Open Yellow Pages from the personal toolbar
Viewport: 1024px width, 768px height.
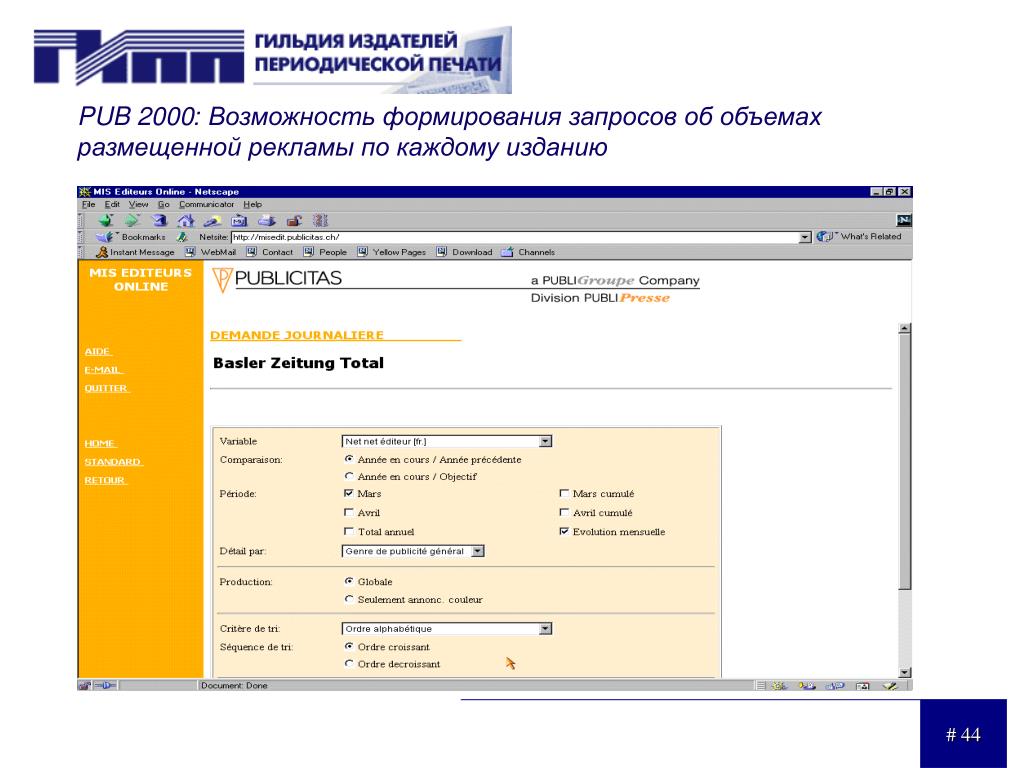392,252
